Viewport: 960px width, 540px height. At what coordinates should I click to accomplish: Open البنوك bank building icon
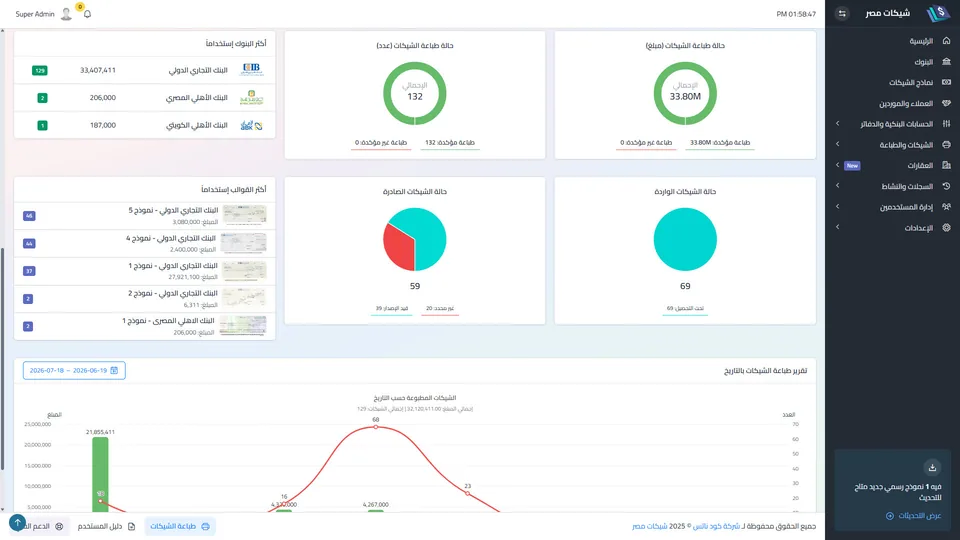(x=946, y=62)
